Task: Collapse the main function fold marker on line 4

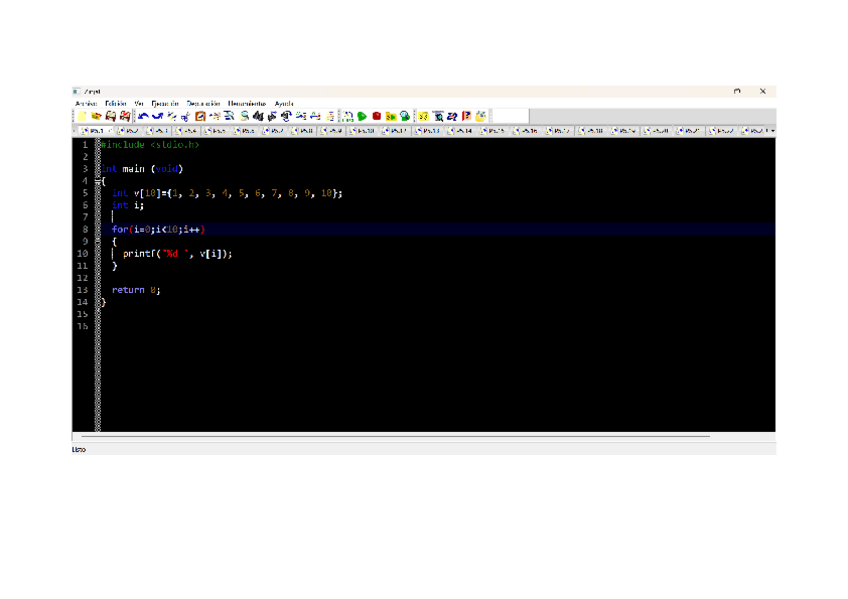Action: point(98,181)
